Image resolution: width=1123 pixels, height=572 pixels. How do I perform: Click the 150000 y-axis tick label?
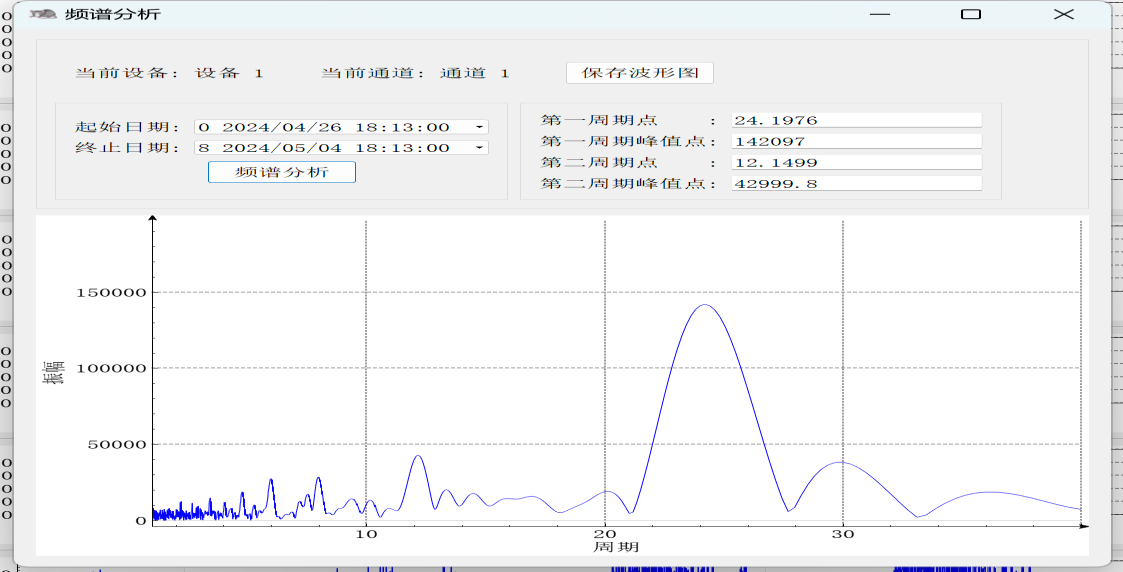pos(113,292)
